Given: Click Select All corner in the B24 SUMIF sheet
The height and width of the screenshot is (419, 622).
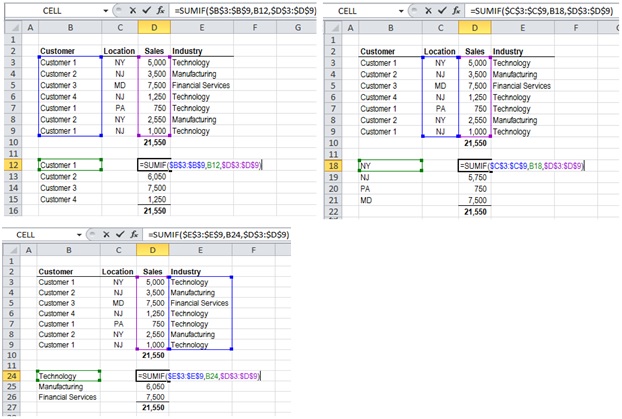Looking at the screenshot, I should [x=12, y=250].
